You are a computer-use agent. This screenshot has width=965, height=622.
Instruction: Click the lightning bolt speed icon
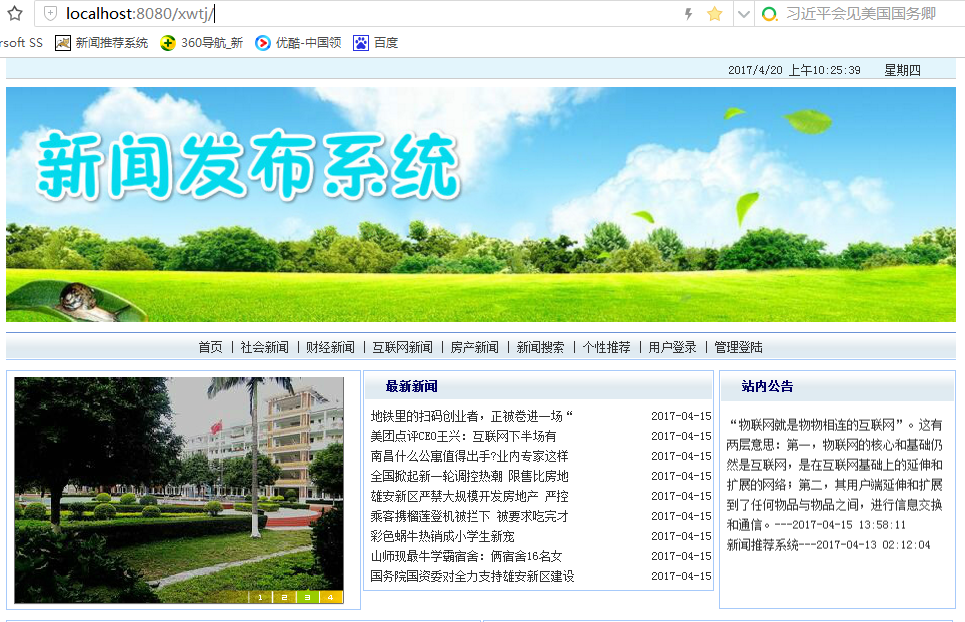coord(689,14)
